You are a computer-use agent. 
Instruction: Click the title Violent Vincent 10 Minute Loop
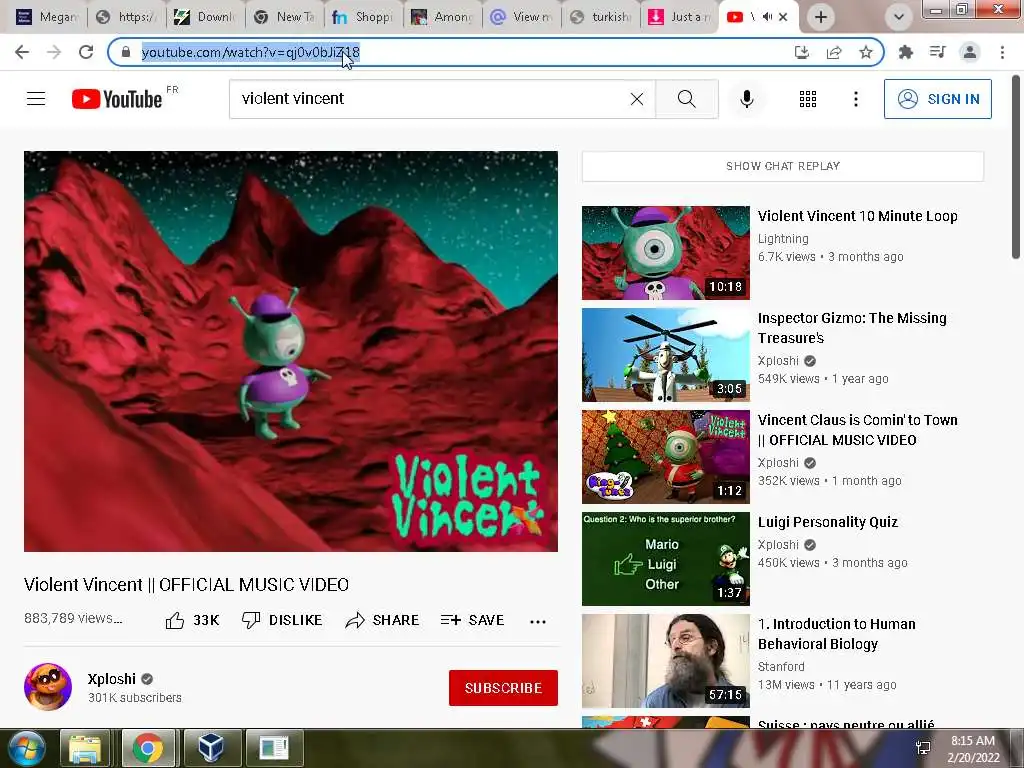pyautogui.click(x=857, y=216)
